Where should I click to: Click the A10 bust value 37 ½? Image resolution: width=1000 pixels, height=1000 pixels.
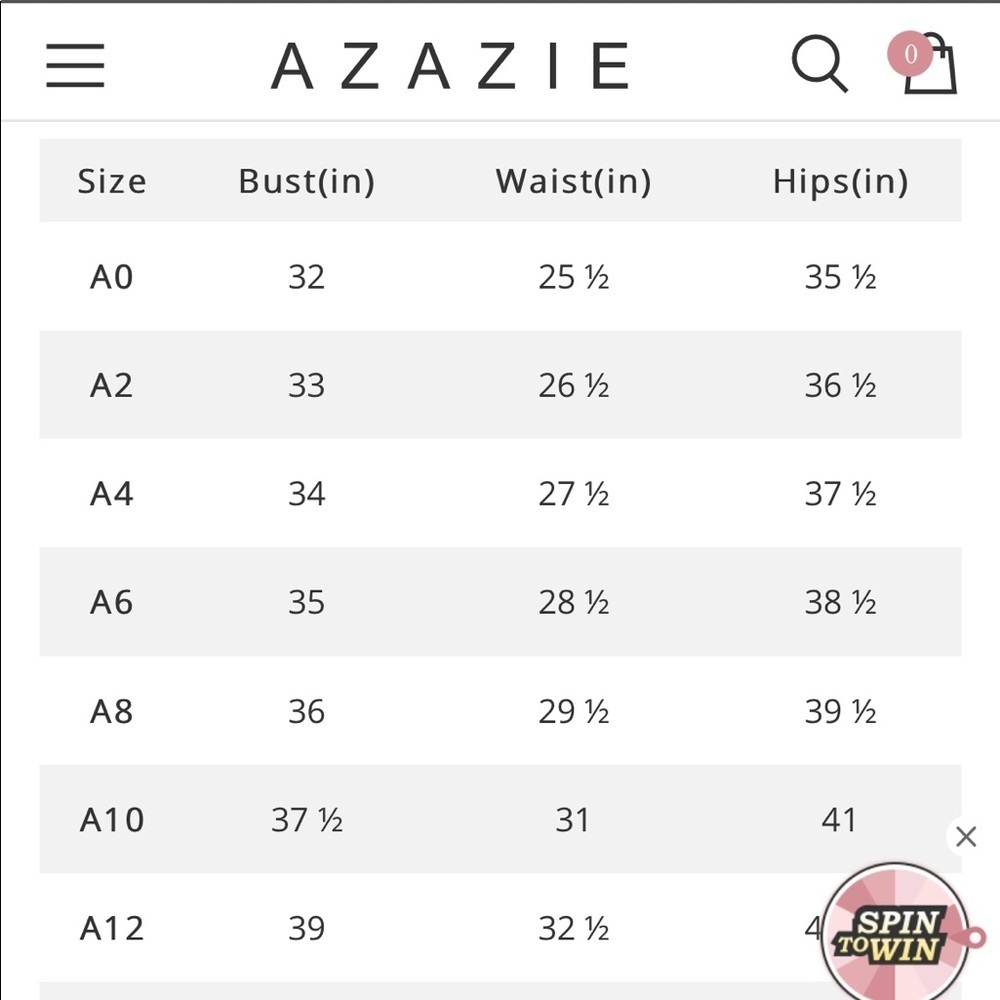(x=306, y=820)
